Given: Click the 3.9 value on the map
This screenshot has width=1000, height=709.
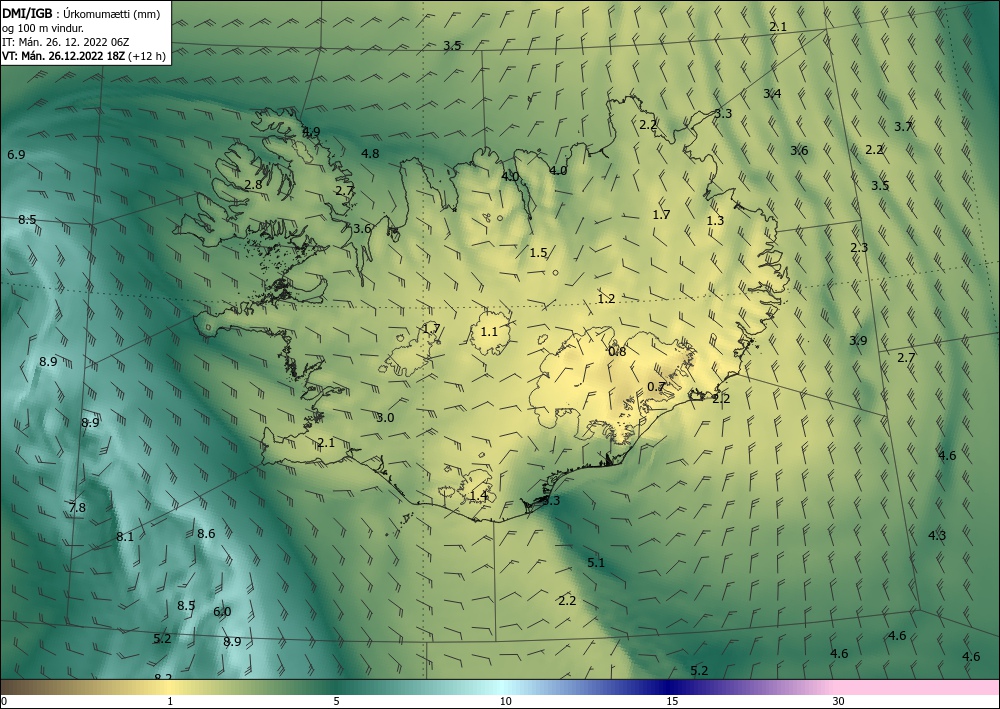Looking at the screenshot, I should [858, 341].
